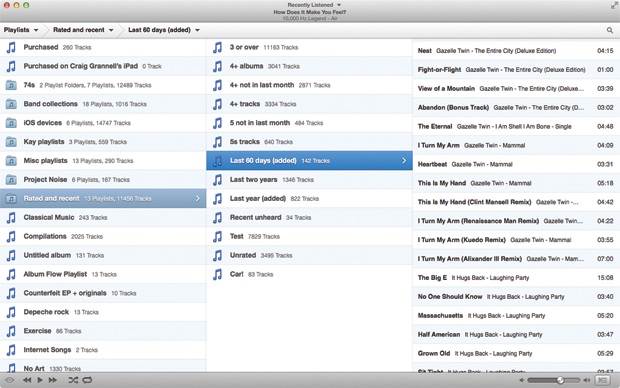Click the Band collections folder icon

click(x=11, y=104)
